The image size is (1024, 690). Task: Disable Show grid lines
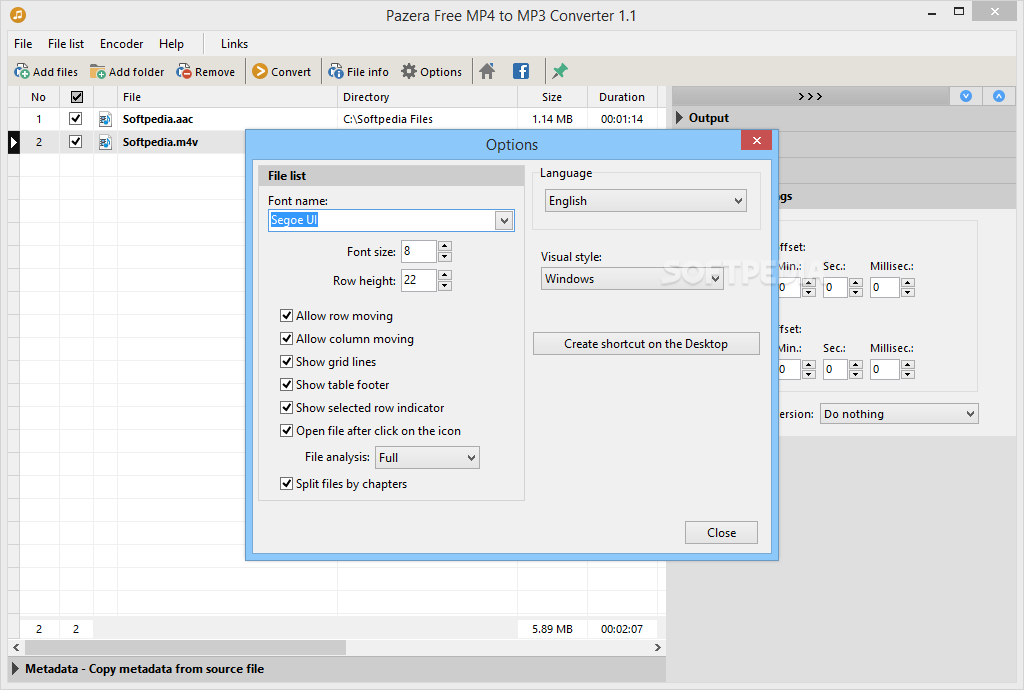pos(286,362)
